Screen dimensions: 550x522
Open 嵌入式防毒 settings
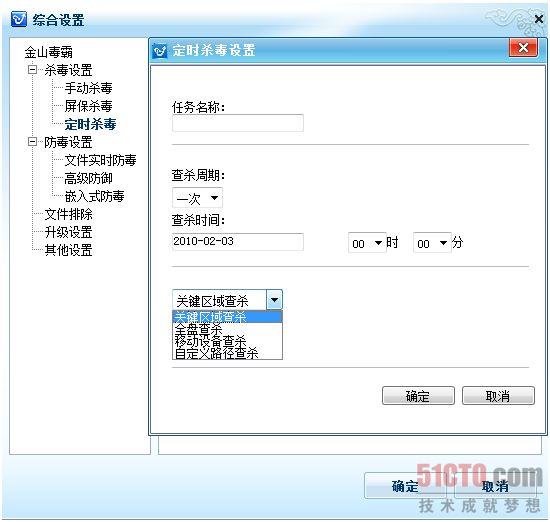[x=94, y=196]
